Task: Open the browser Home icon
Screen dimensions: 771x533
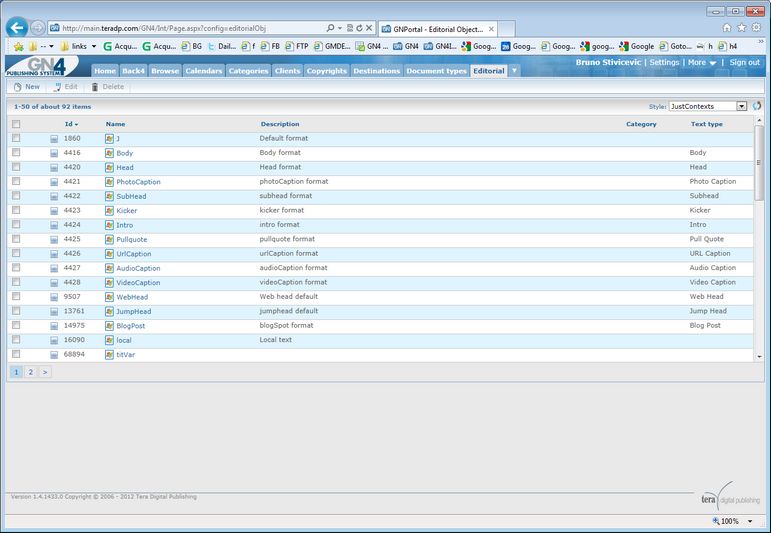Action: [727, 28]
